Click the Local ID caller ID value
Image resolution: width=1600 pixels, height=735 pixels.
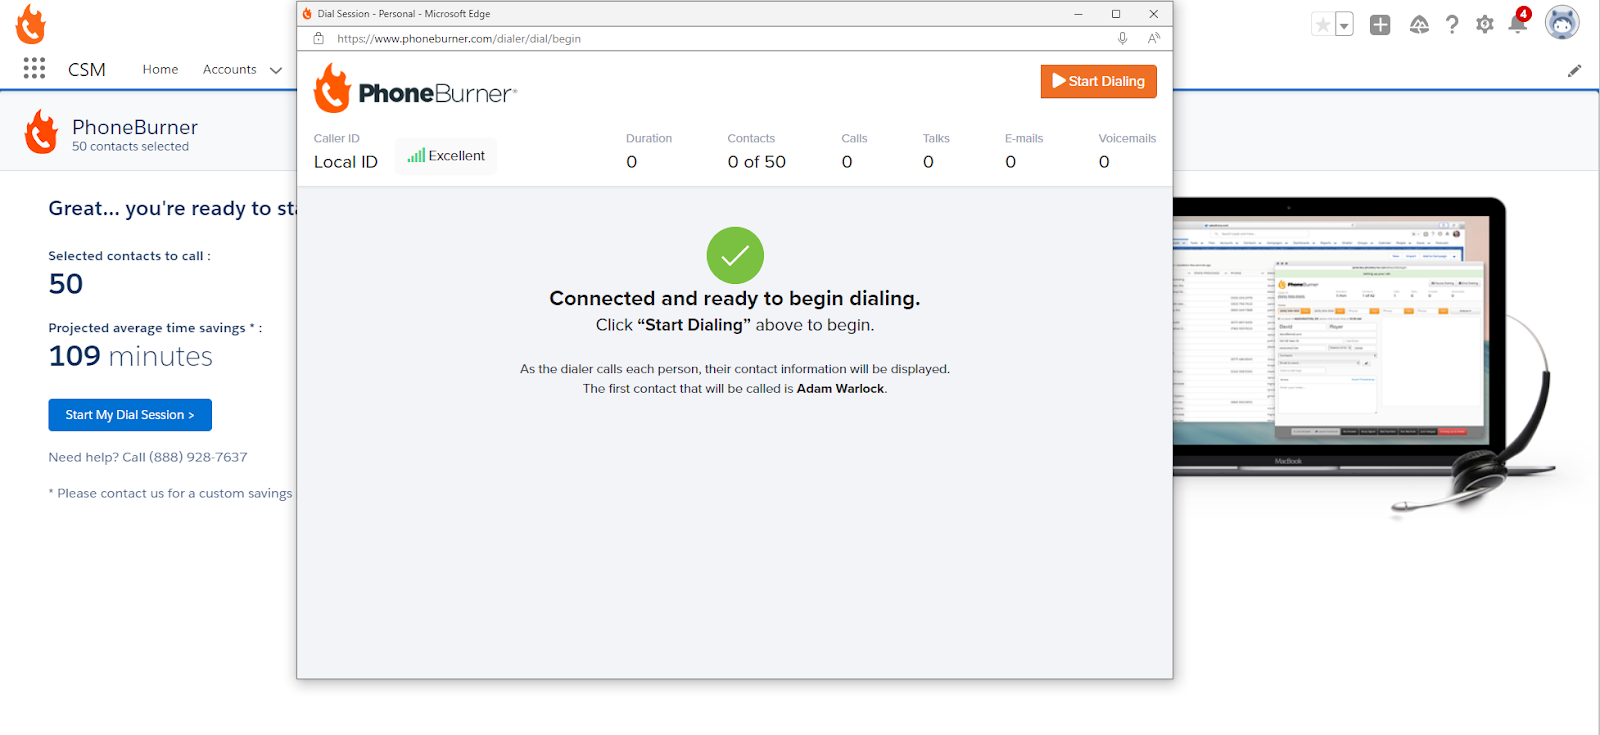pos(346,162)
